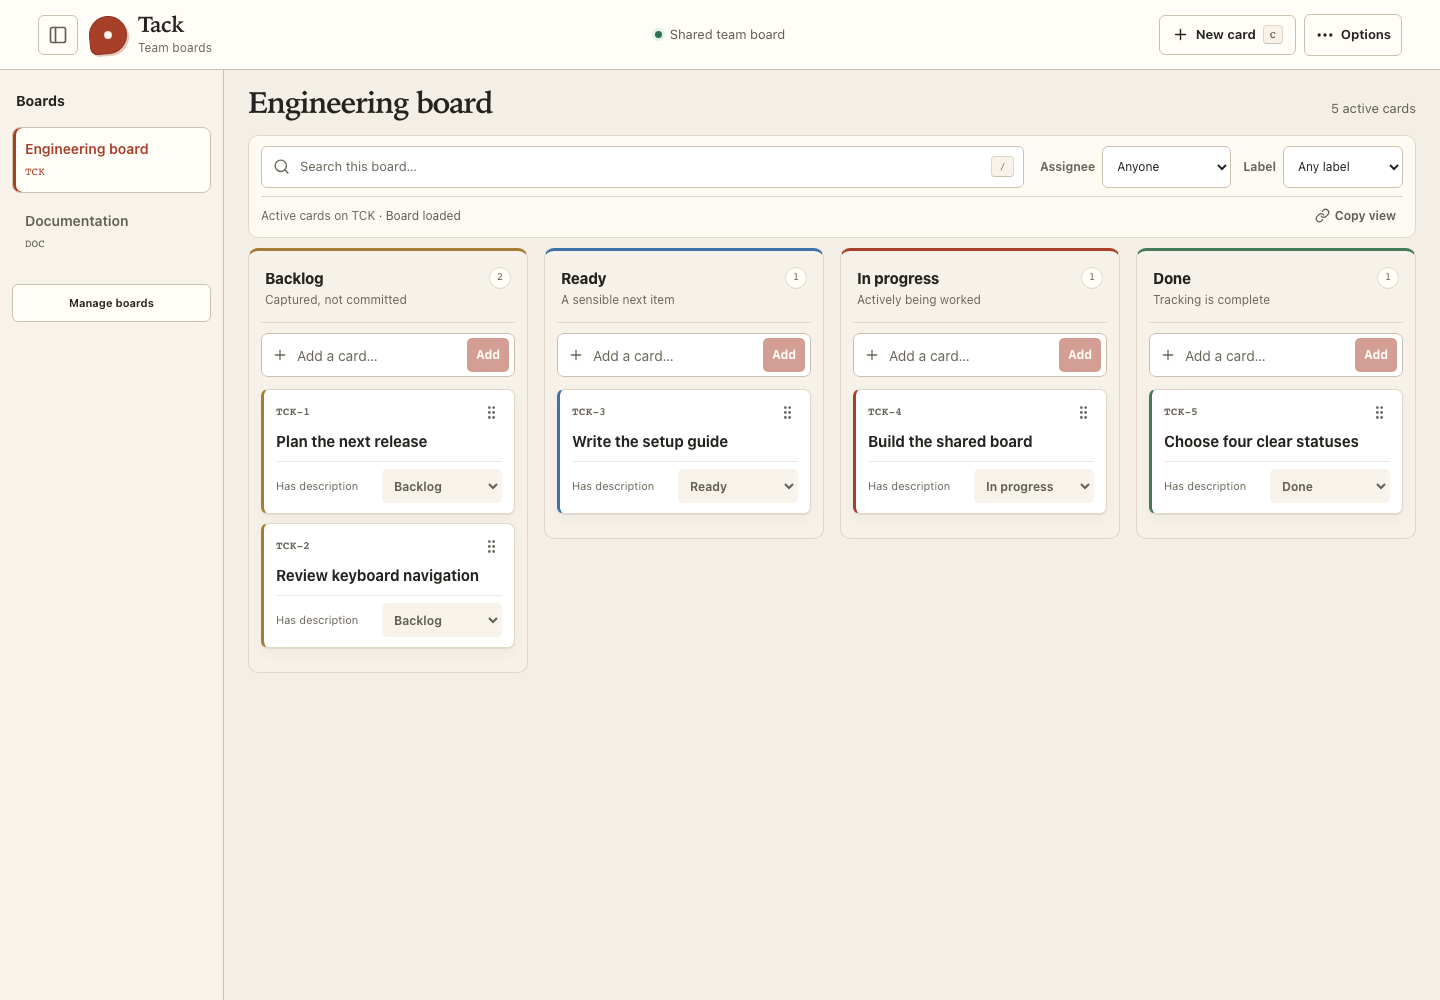1440x1000 pixels.
Task: Open the Options menu
Action: point(1353,35)
